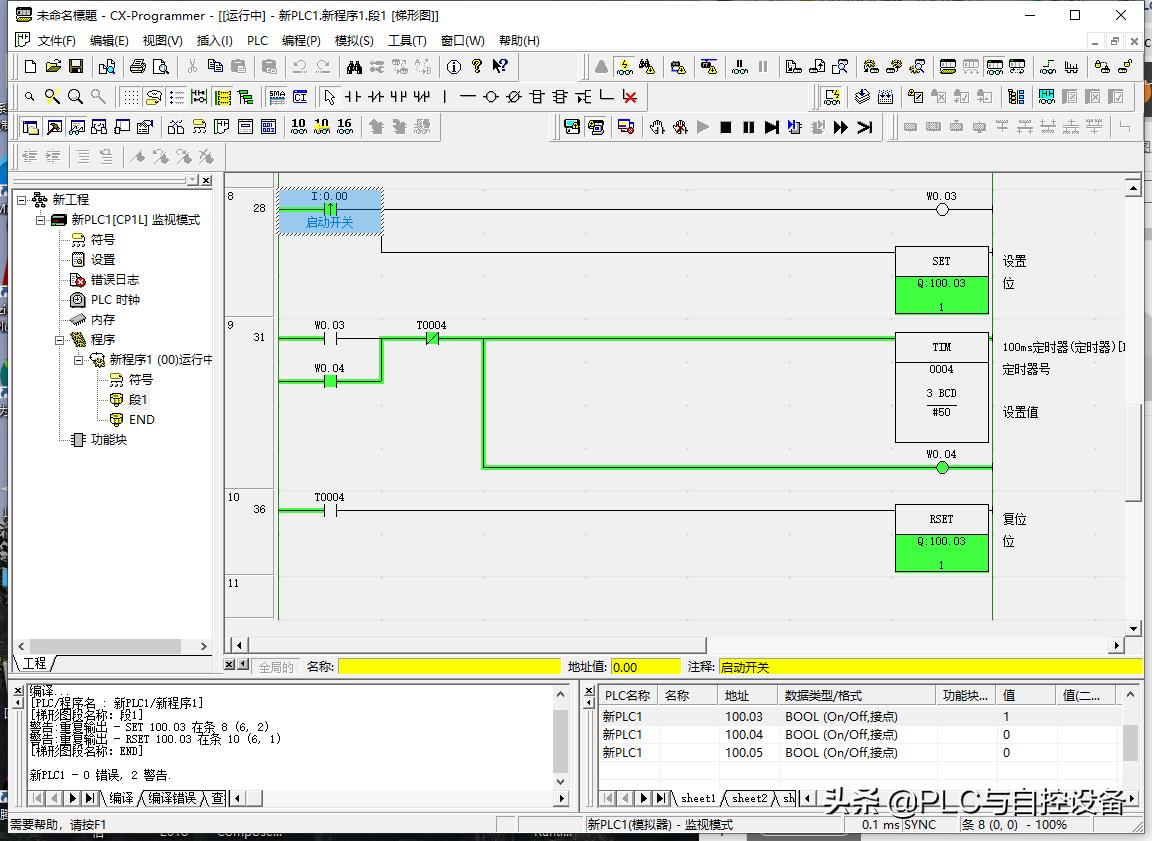
Task: Create a new project file
Action: (30, 67)
